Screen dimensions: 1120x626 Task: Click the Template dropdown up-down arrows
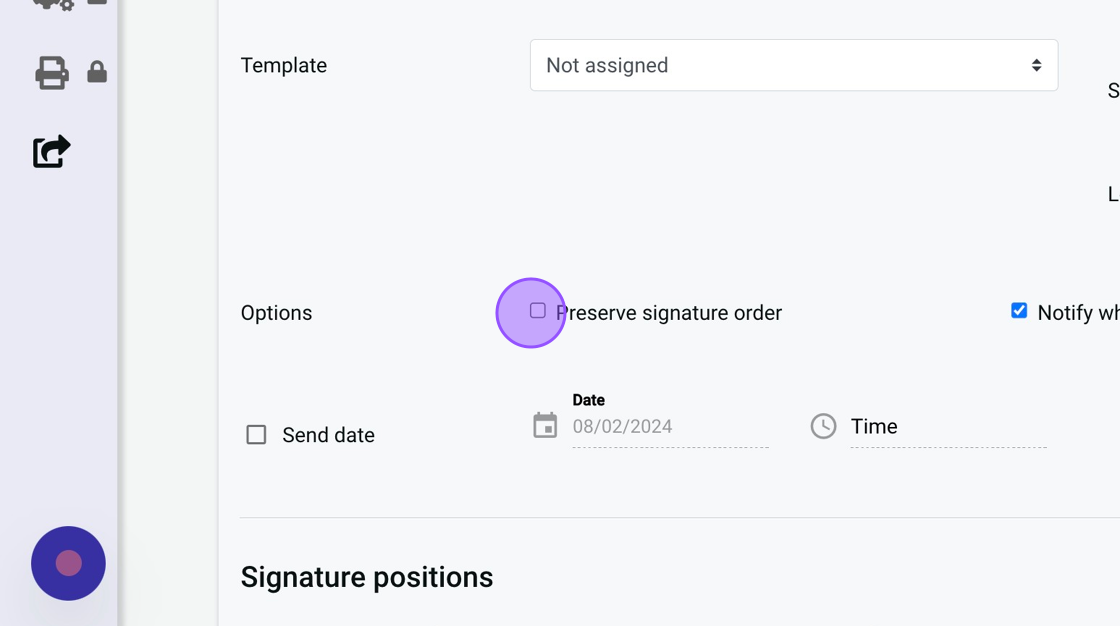(x=1036, y=66)
